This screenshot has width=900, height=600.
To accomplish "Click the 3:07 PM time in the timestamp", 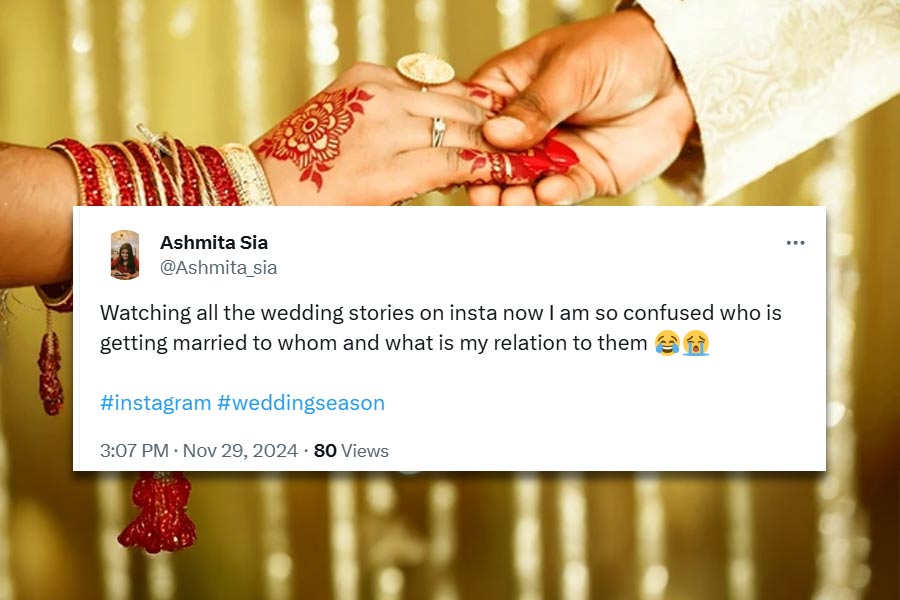I will tap(134, 451).
